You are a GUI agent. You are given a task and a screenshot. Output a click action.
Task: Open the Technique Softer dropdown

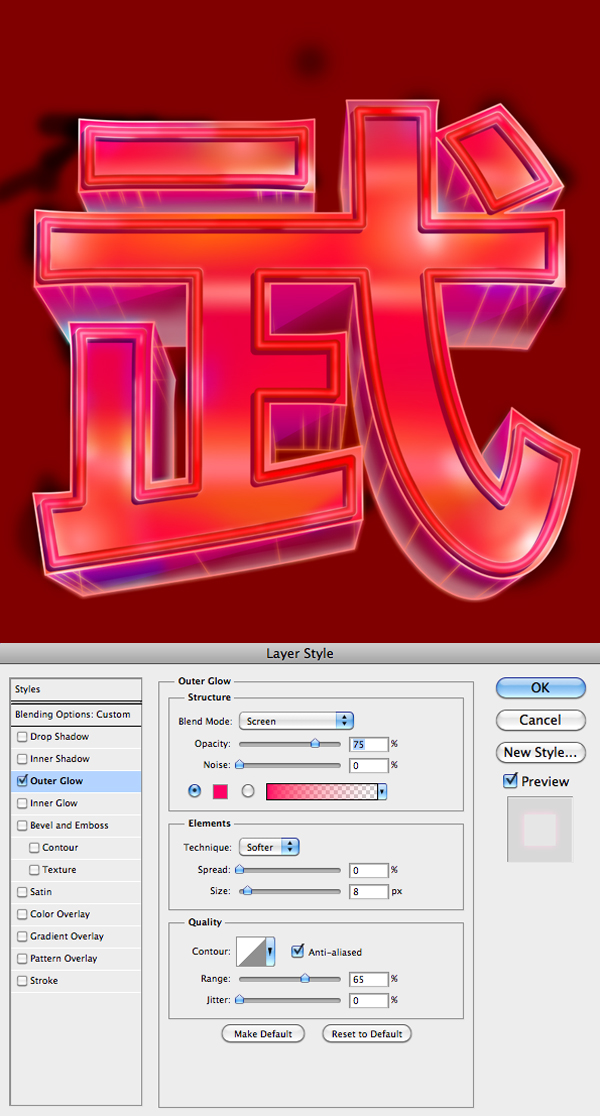(x=268, y=848)
